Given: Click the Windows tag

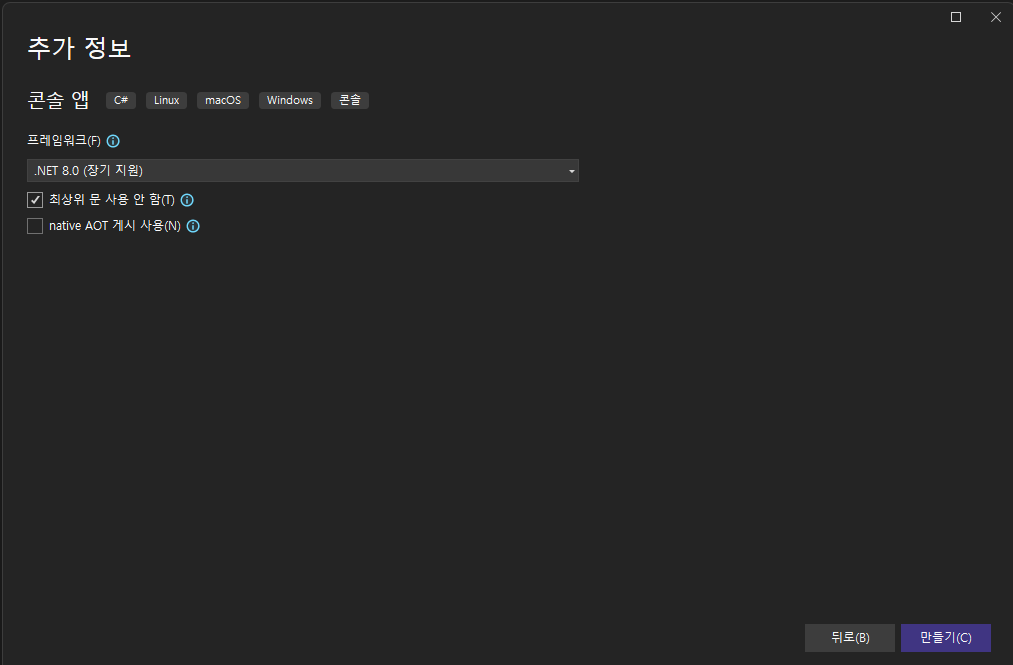Looking at the screenshot, I should pos(290,100).
